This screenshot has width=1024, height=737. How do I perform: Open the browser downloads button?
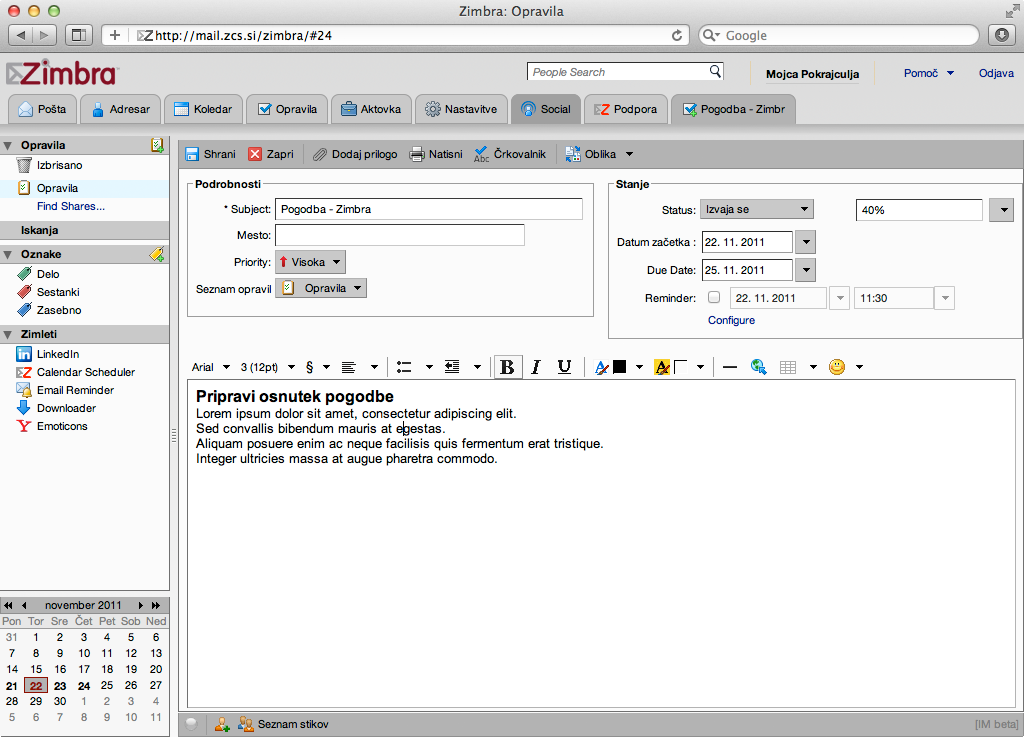(1002, 35)
